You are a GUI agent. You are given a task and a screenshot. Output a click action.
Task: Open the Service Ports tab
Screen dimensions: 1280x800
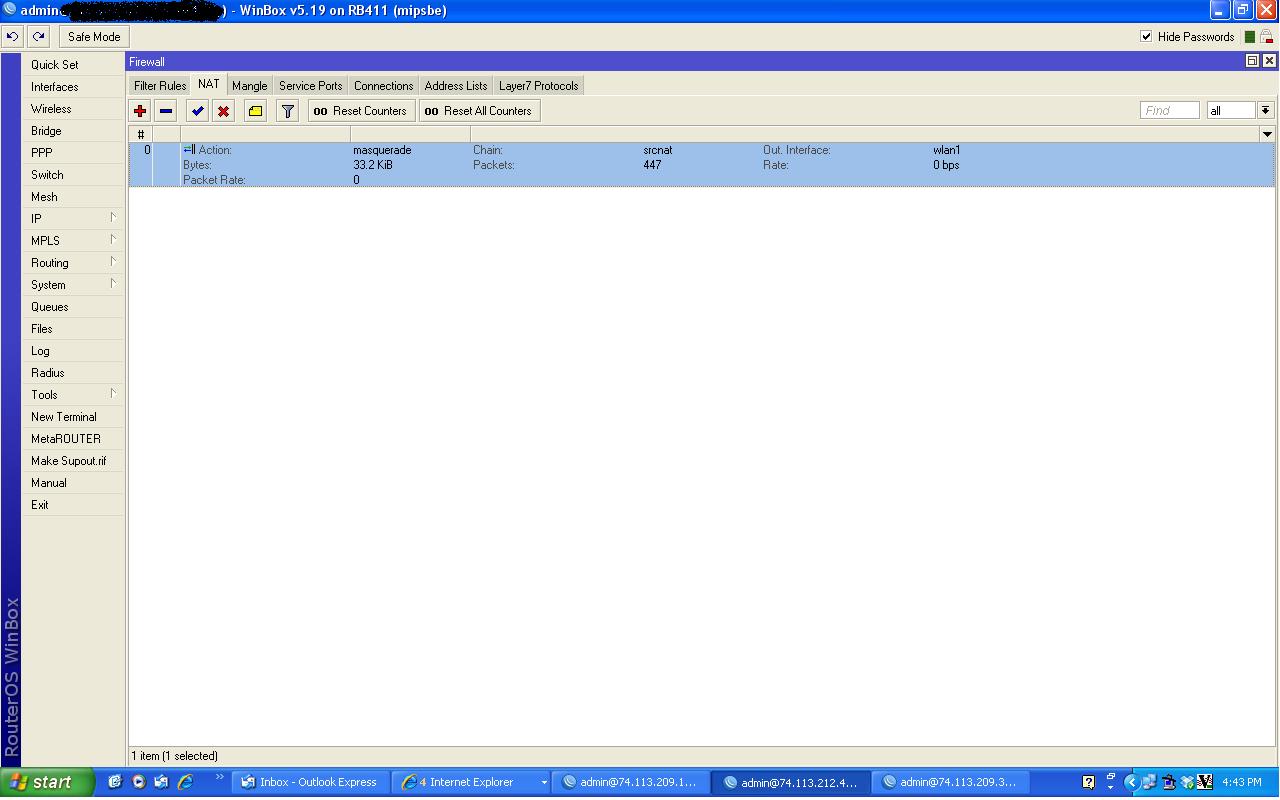coord(311,86)
